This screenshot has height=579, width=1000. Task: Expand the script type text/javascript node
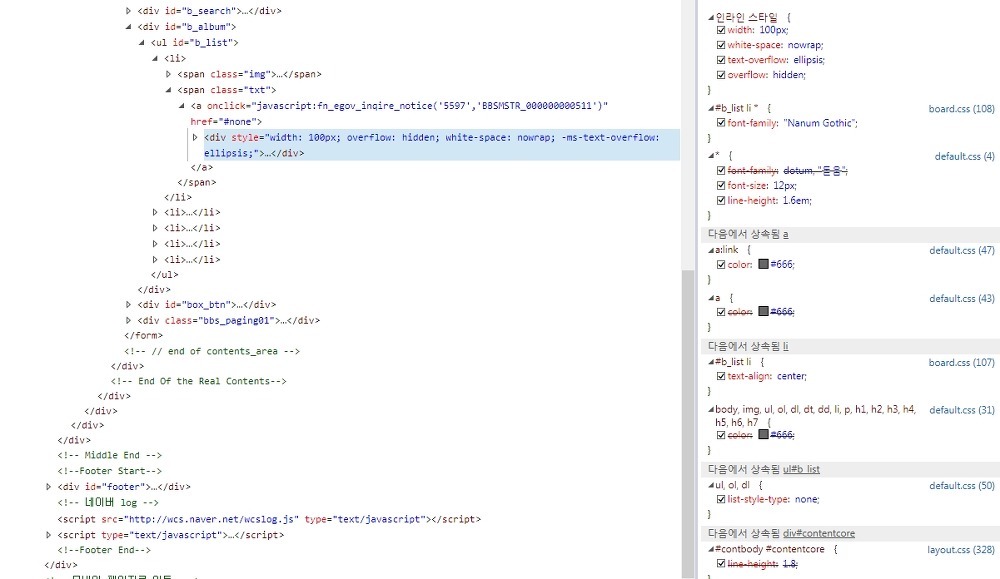[x=48, y=535]
